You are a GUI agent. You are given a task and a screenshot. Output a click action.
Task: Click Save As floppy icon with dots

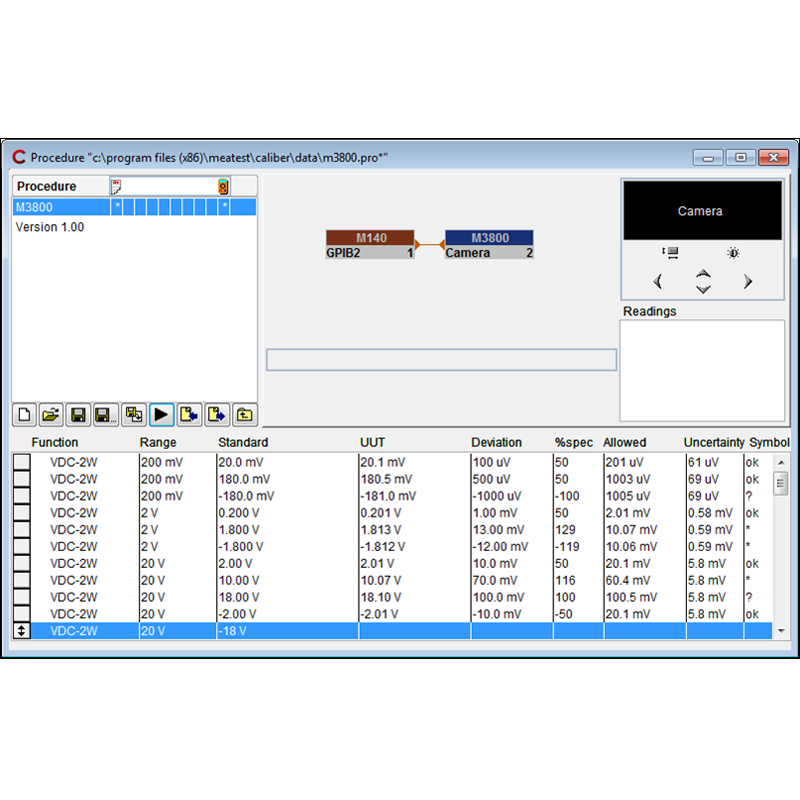pyautogui.click(x=106, y=414)
